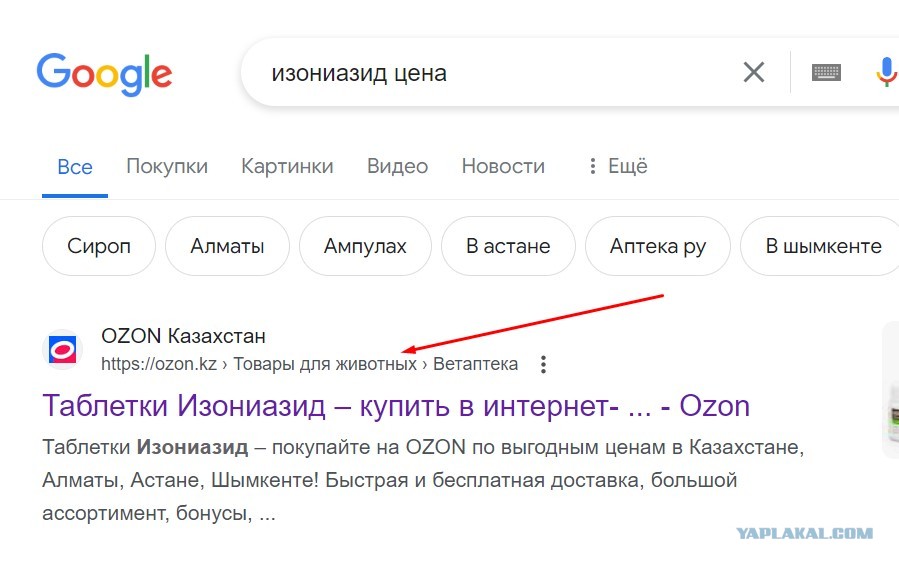
Task: Switch to the Картинки tab
Action: pos(287,166)
